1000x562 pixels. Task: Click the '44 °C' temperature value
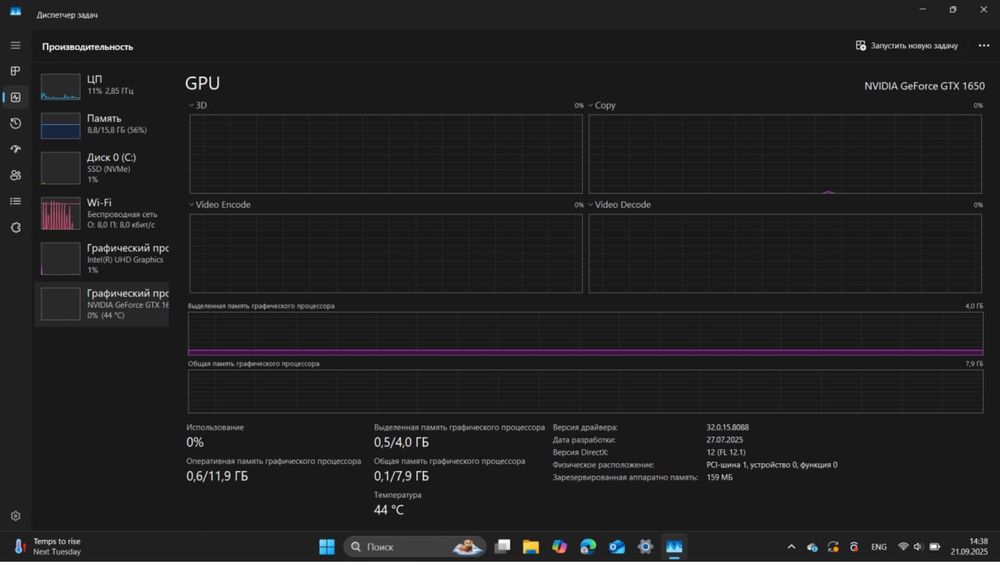388,510
